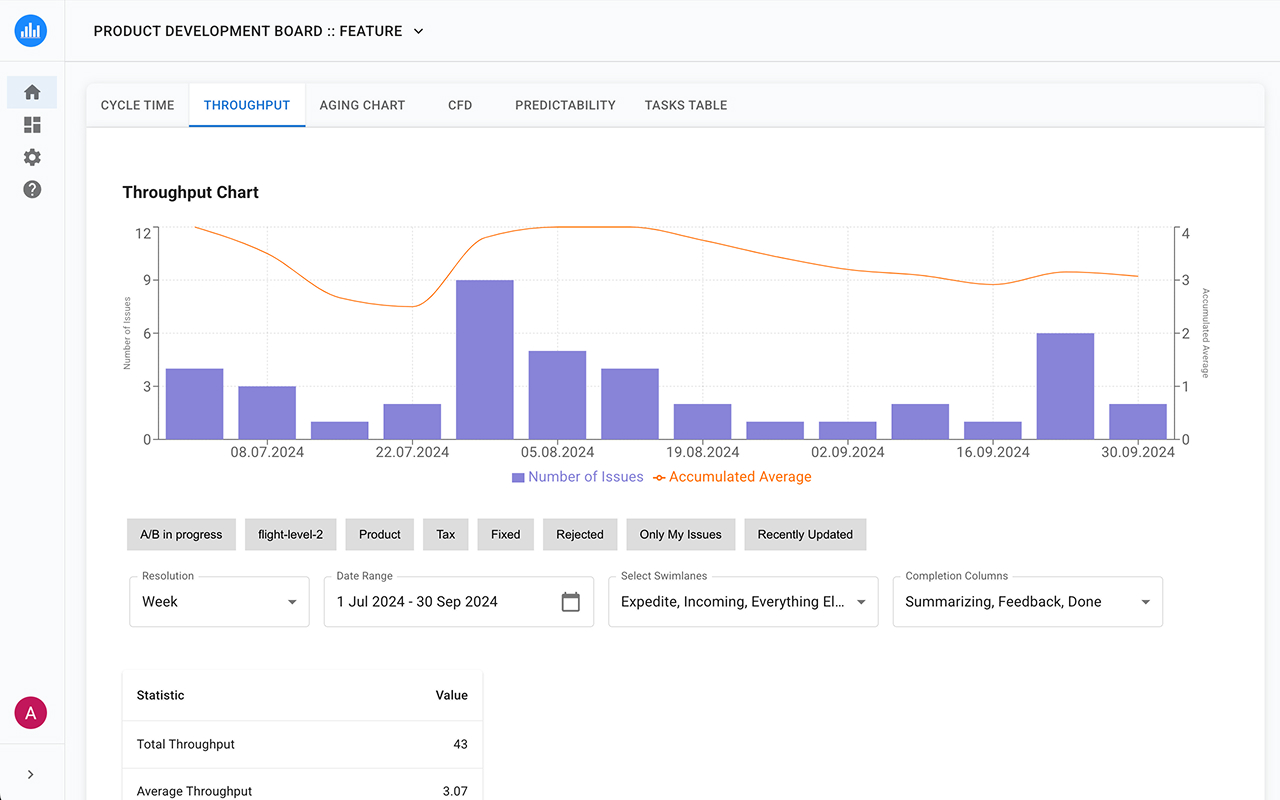
Task: Select the Rejected filter chip
Action: [x=580, y=534]
